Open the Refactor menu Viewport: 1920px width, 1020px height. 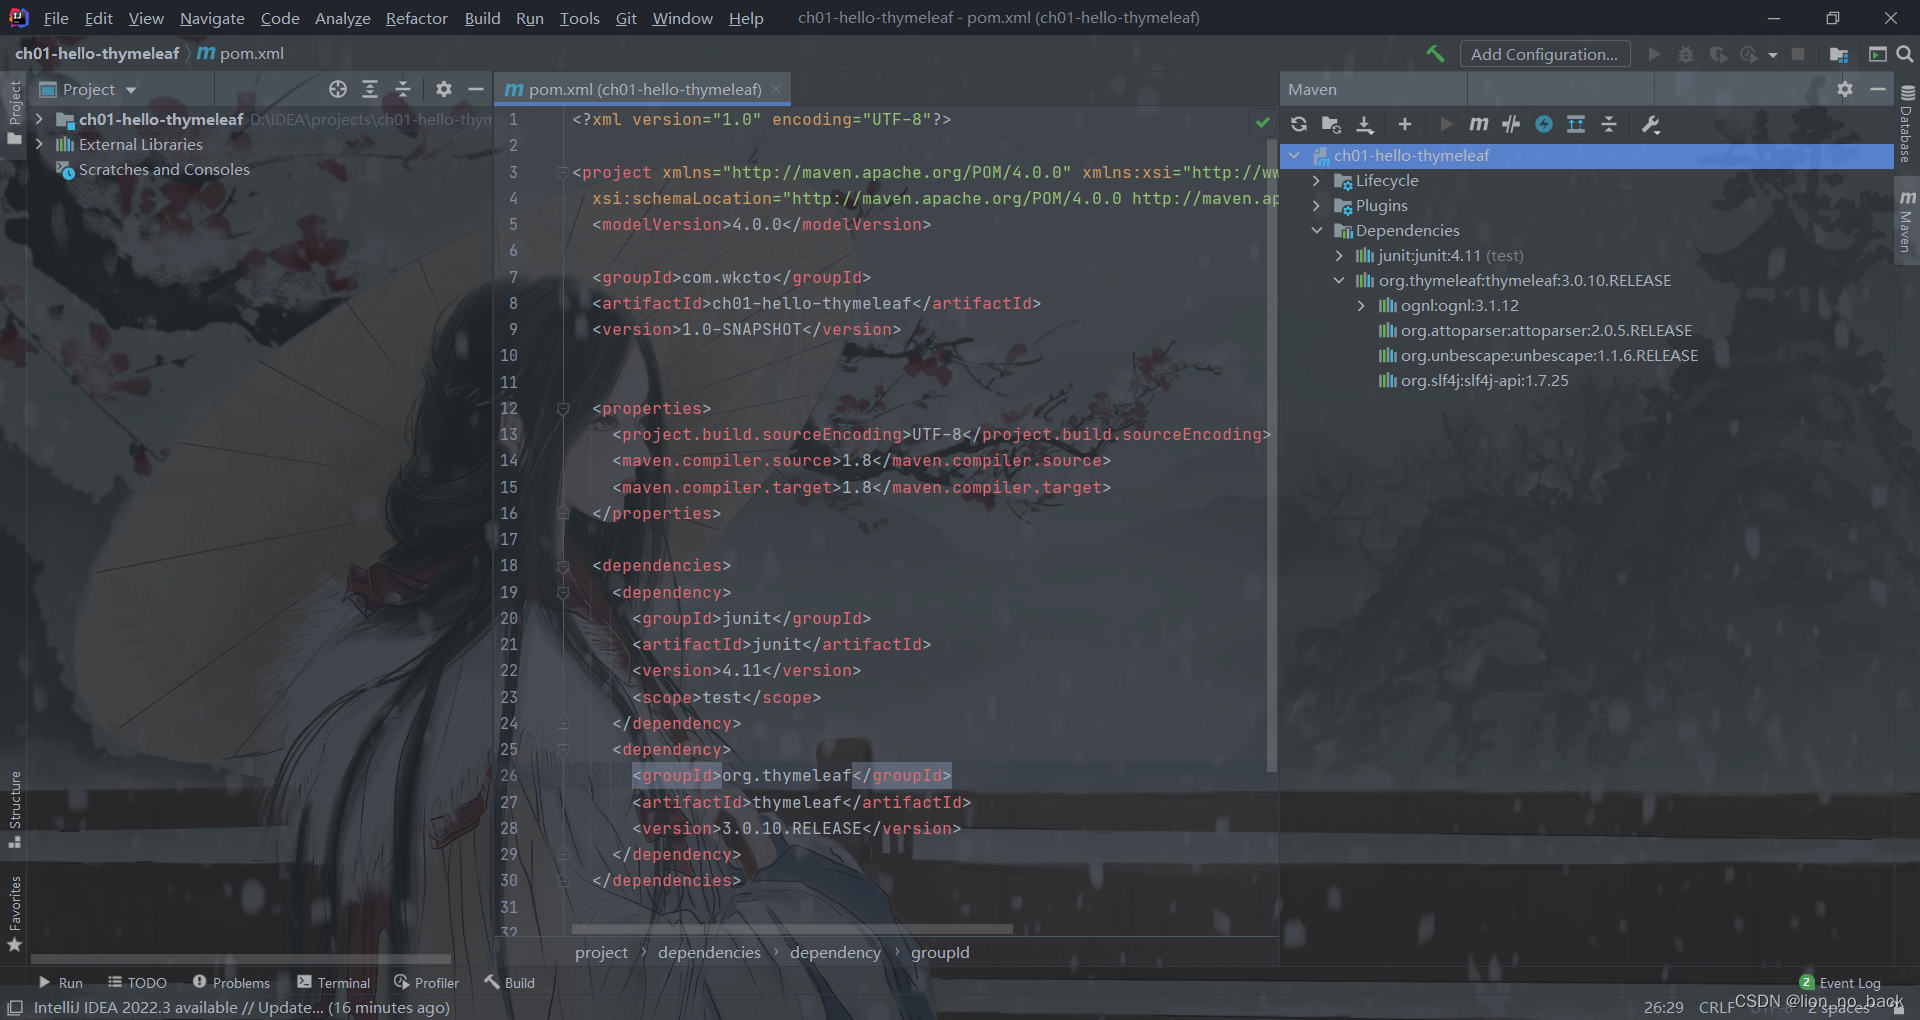point(416,18)
